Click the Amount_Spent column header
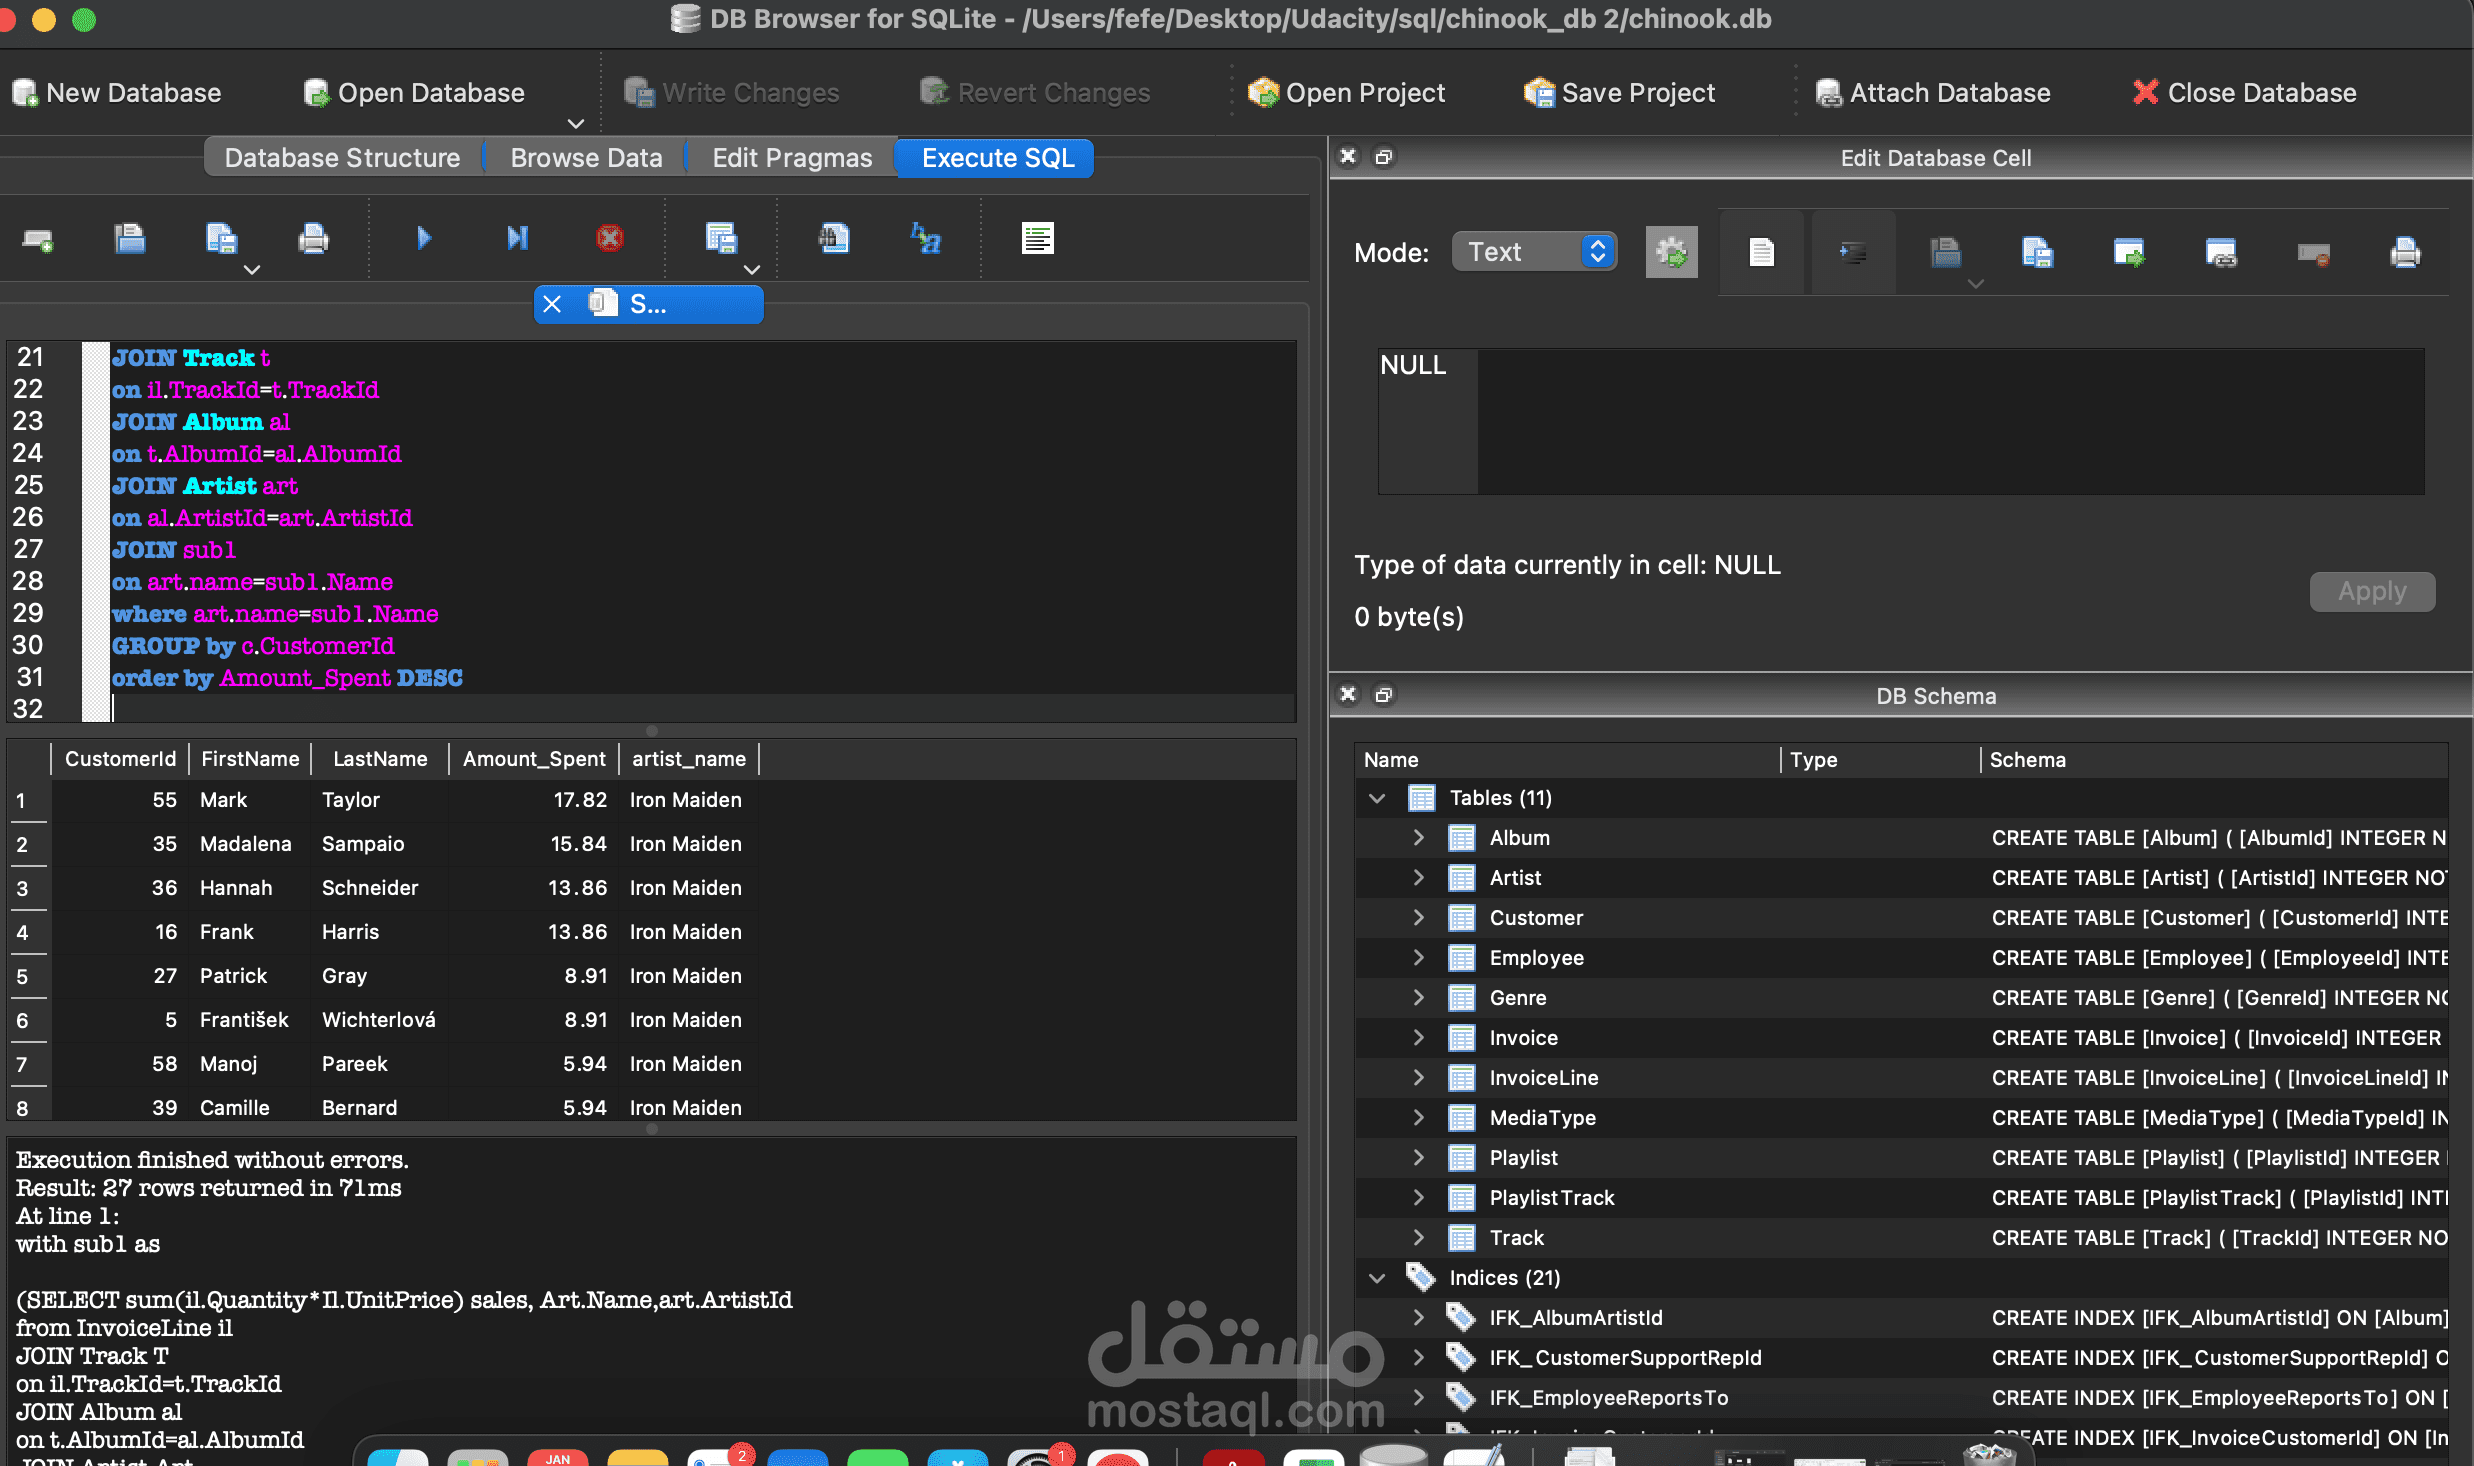The width and height of the screenshot is (2474, 1466). [534, 759]
